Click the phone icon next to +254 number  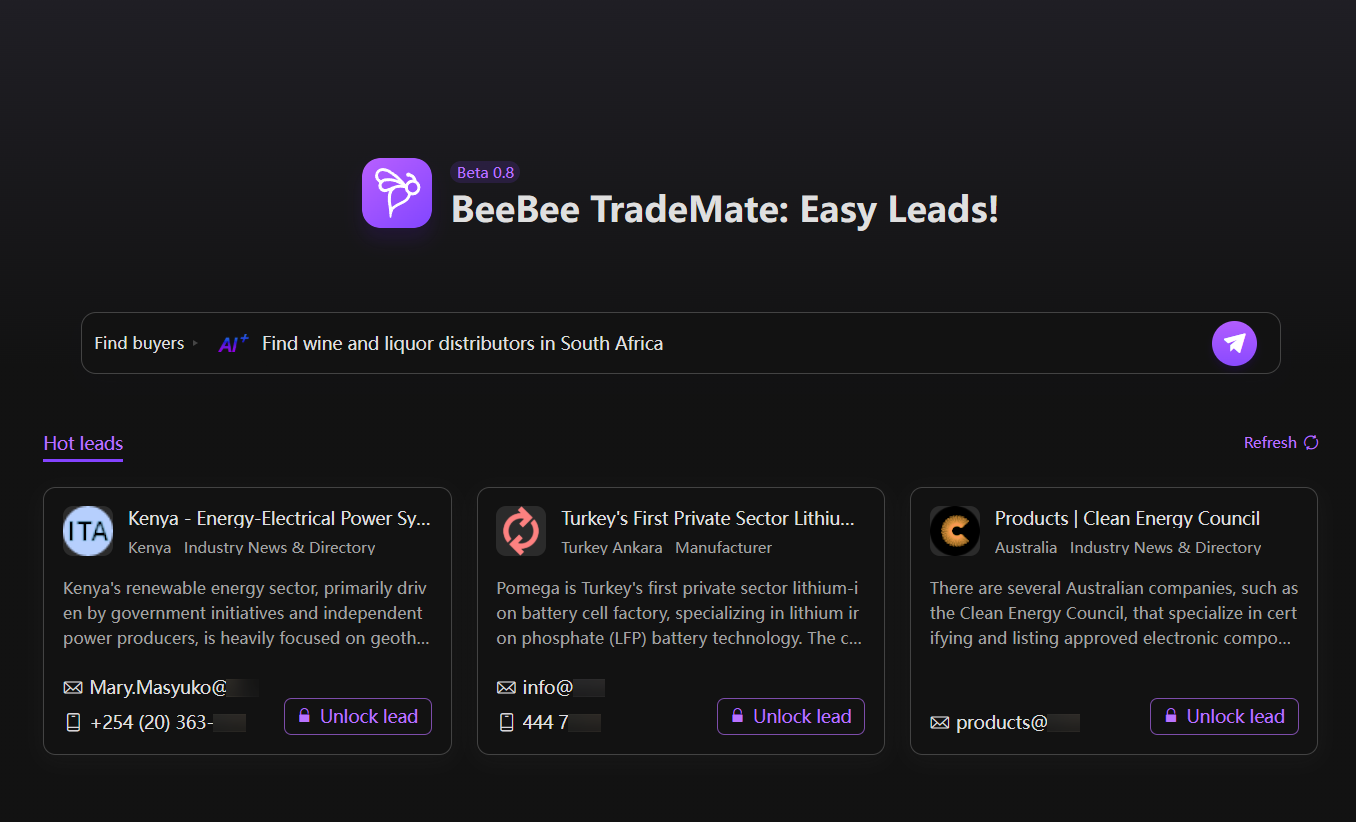point(73,722)
